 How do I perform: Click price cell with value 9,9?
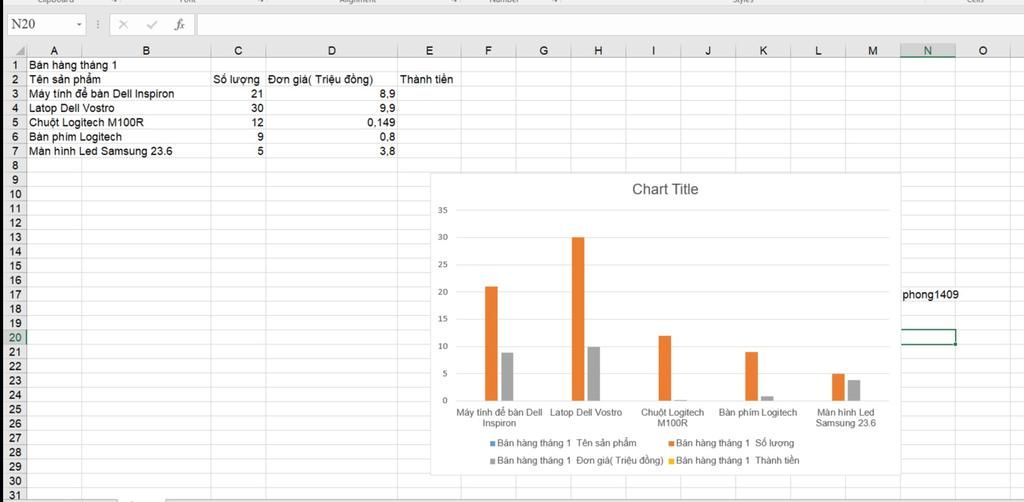click(x=332, y=108)
